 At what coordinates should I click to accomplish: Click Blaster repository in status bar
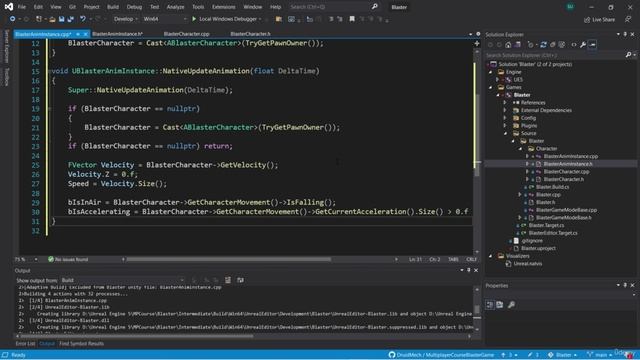tap(562, 355)
